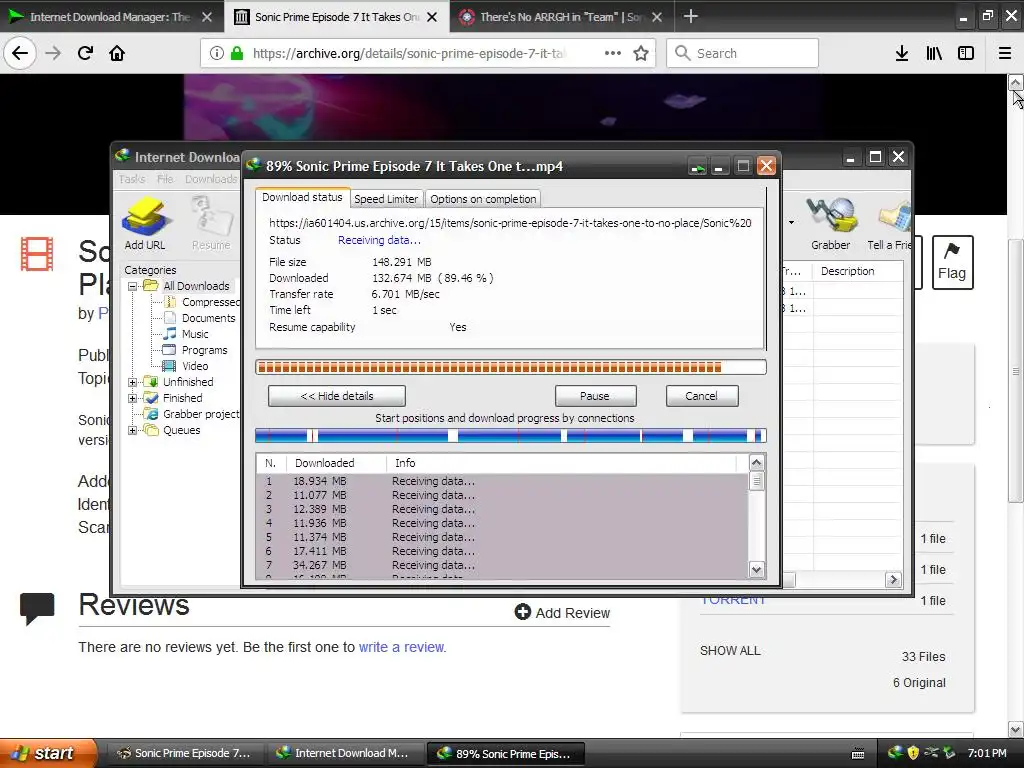This screenshot has height=768, width=1024.
Task: Click in the Firefox Search box
Action: pyautogui.click(x=743, y=53)
